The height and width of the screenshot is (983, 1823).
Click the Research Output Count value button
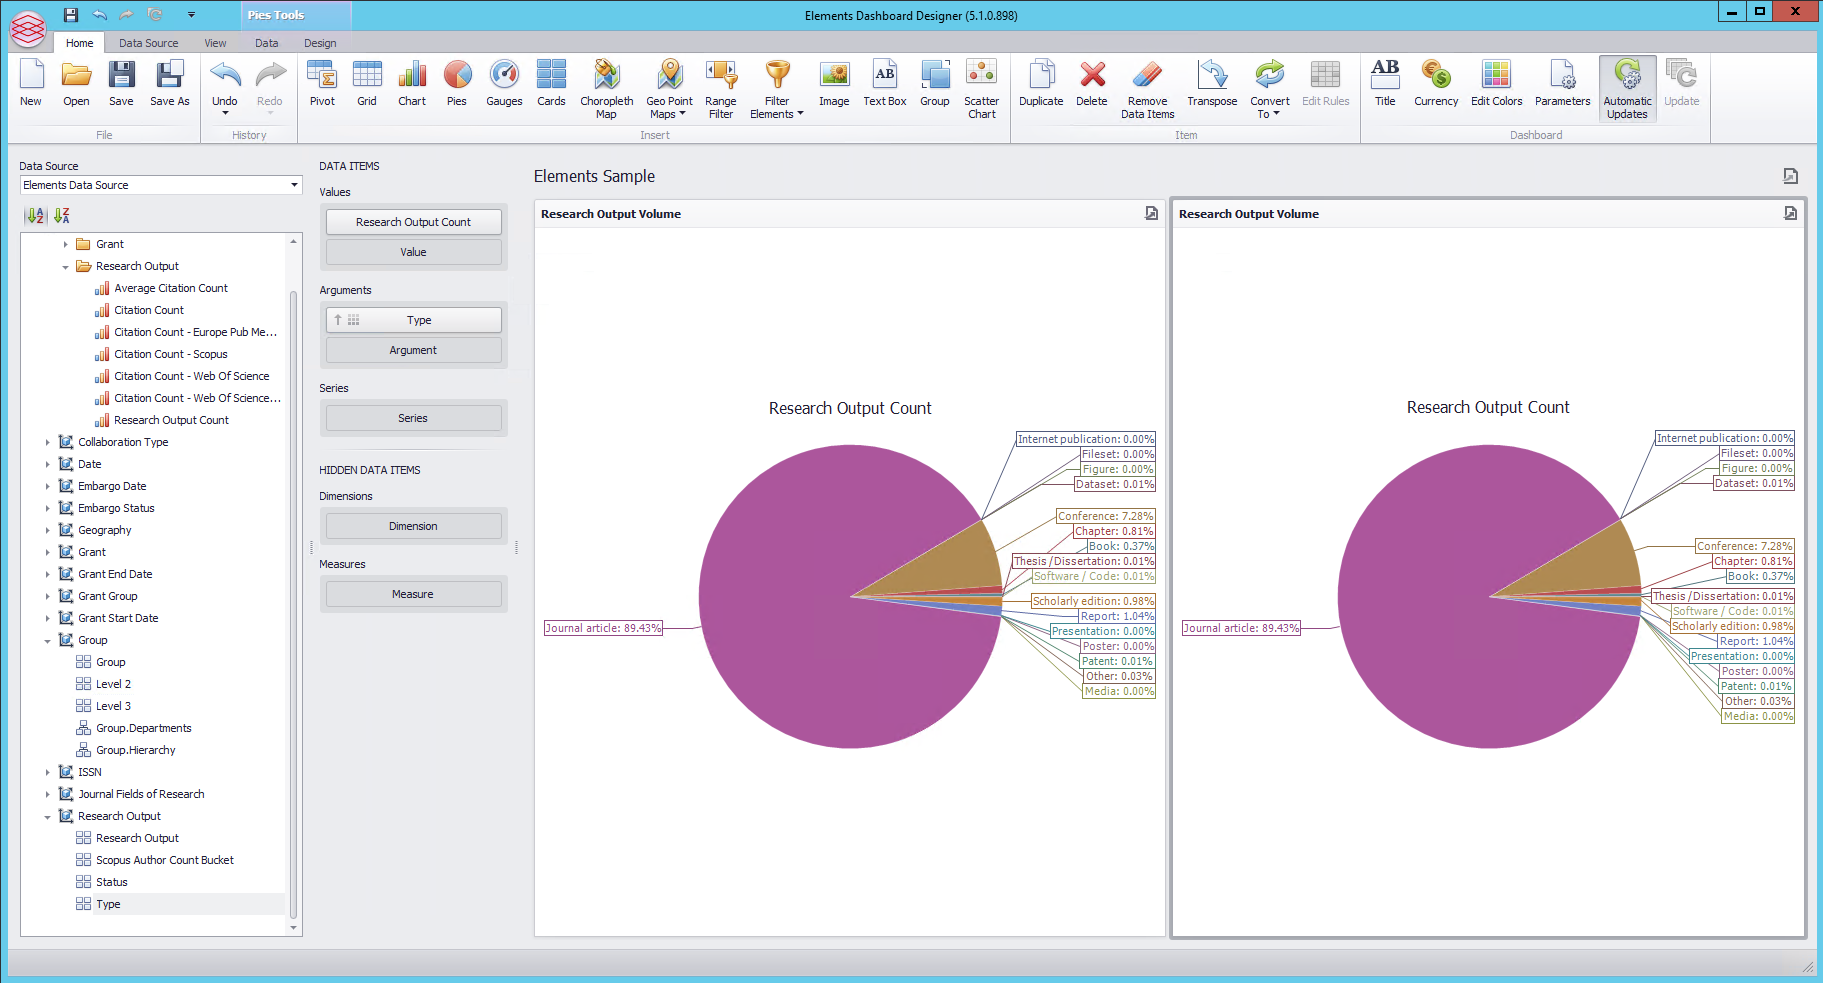tap(413, 222)
